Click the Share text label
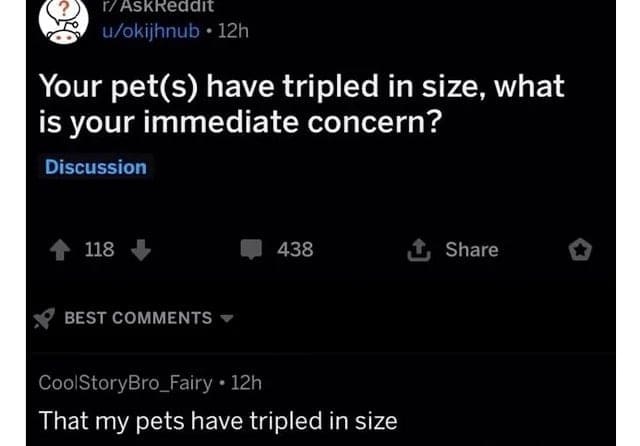This screenshot has width=640, height=446. click(471, 250)
